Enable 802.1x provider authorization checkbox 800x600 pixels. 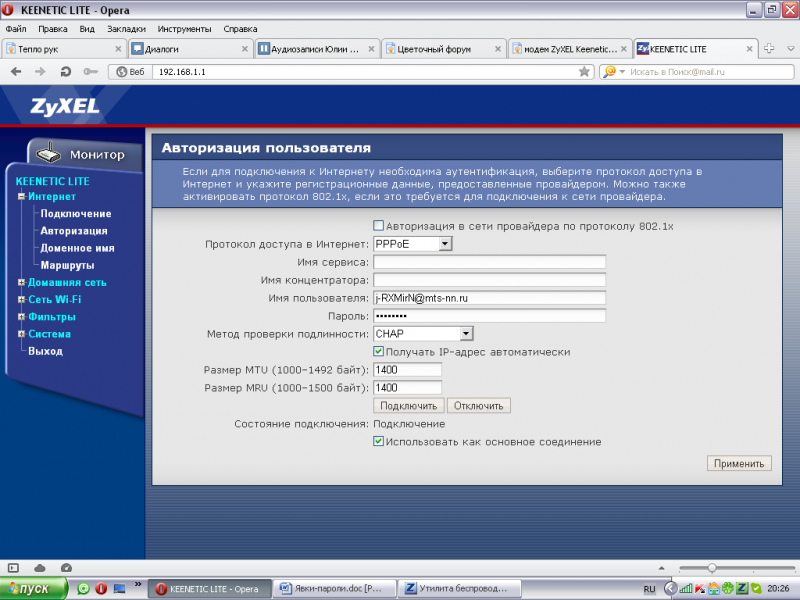click(x=379, y=226)
